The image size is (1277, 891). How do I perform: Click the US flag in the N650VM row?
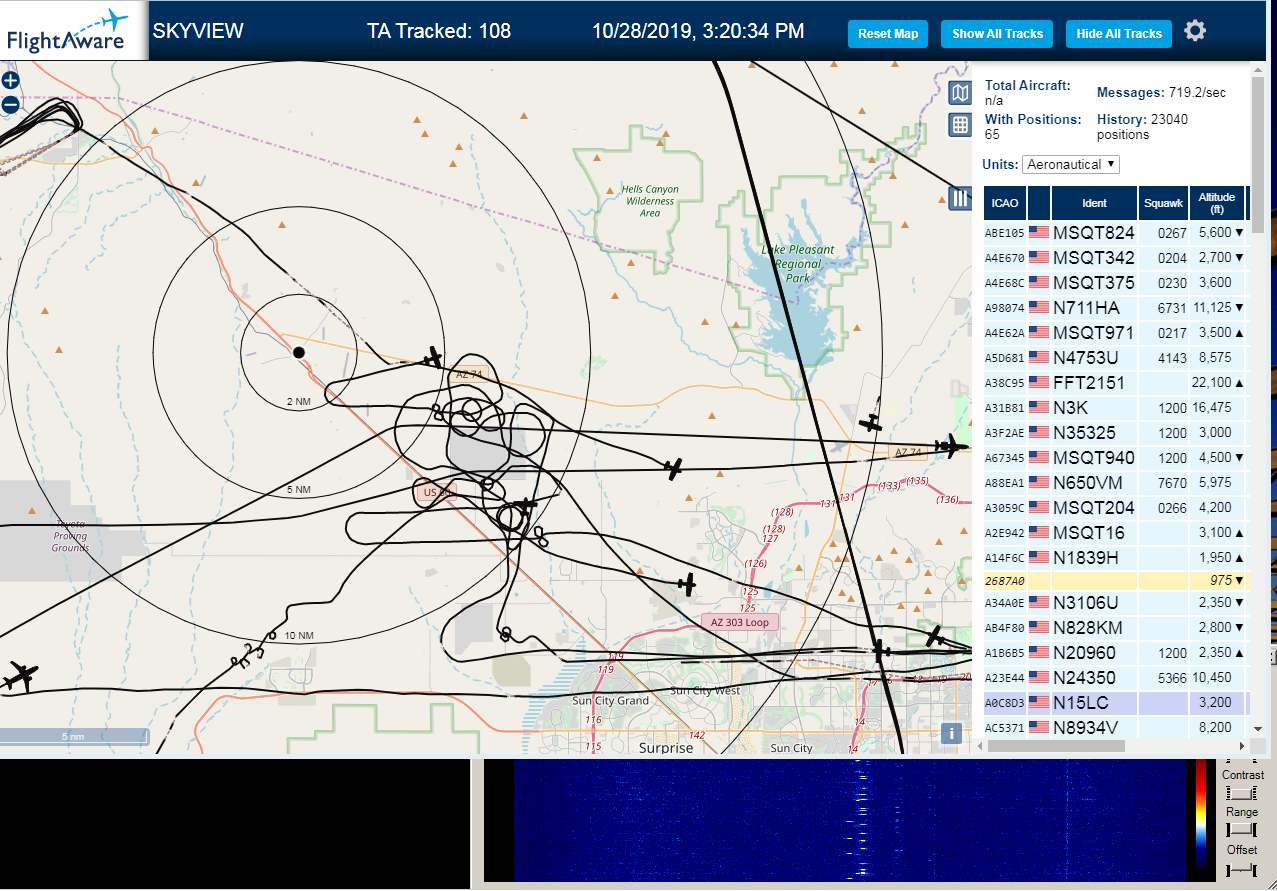click(1039, 483)
